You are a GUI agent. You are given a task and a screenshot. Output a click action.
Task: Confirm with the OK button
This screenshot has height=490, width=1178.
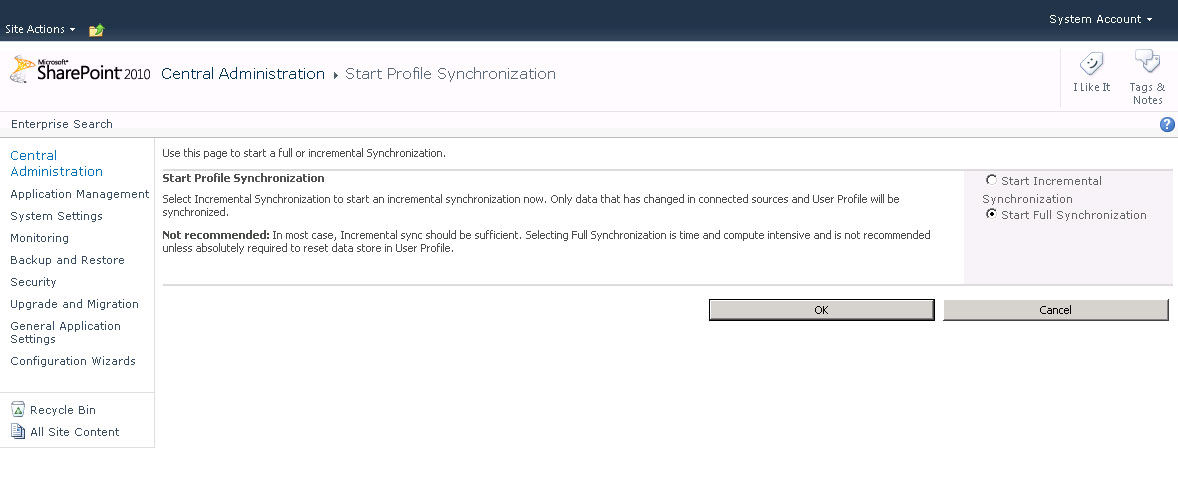(821, 310)
